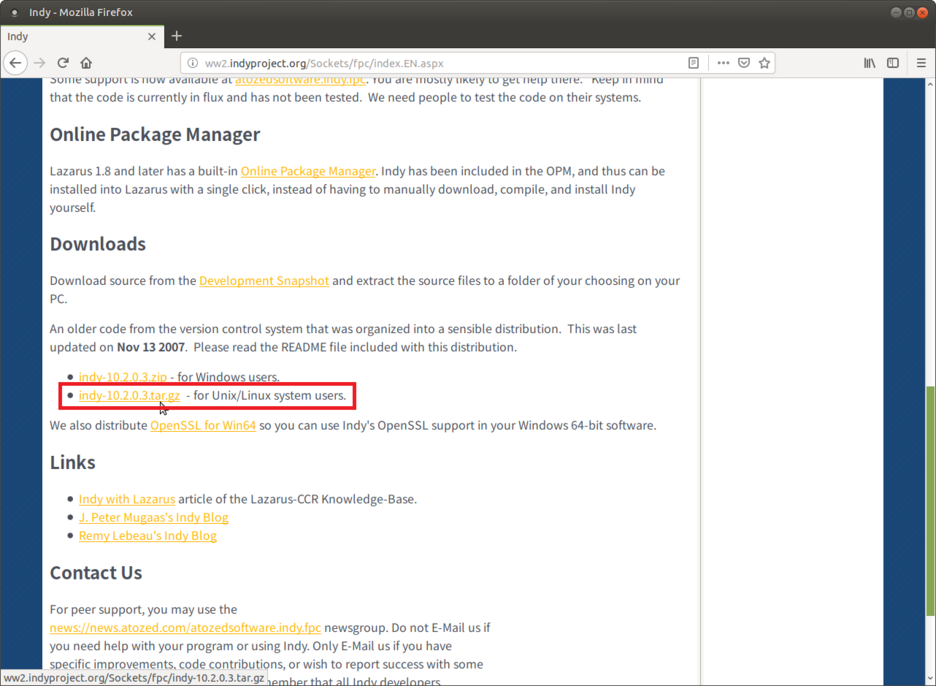Screen dimensions: 936x686
Task: Click the scrollbar down arrow
Action: (x=930, y=679)
